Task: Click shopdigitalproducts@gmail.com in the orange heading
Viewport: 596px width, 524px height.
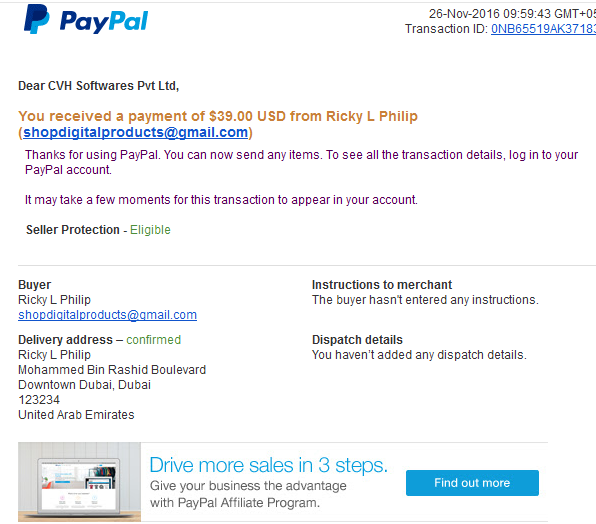Action: (136, 132)
